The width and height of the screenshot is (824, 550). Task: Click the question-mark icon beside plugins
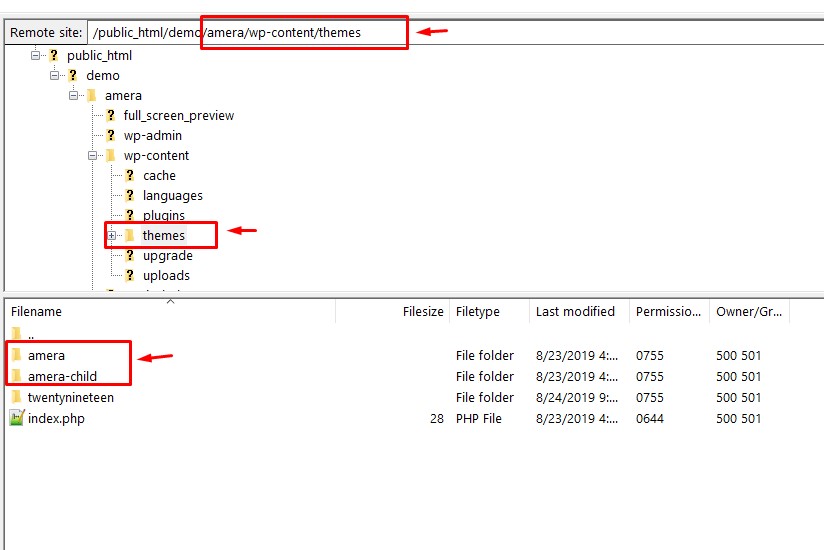[129, 216]
